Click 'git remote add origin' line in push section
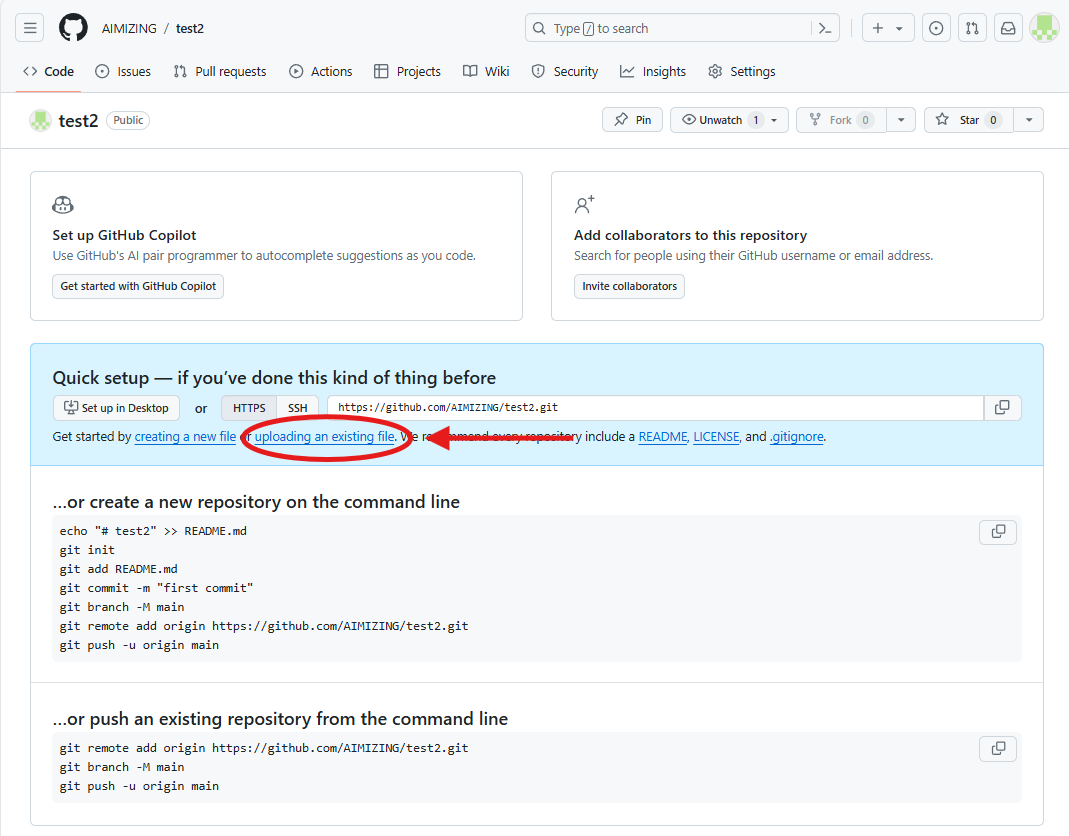The height and width of the screenshot is (836, 1069). click(x=264, y=748)
